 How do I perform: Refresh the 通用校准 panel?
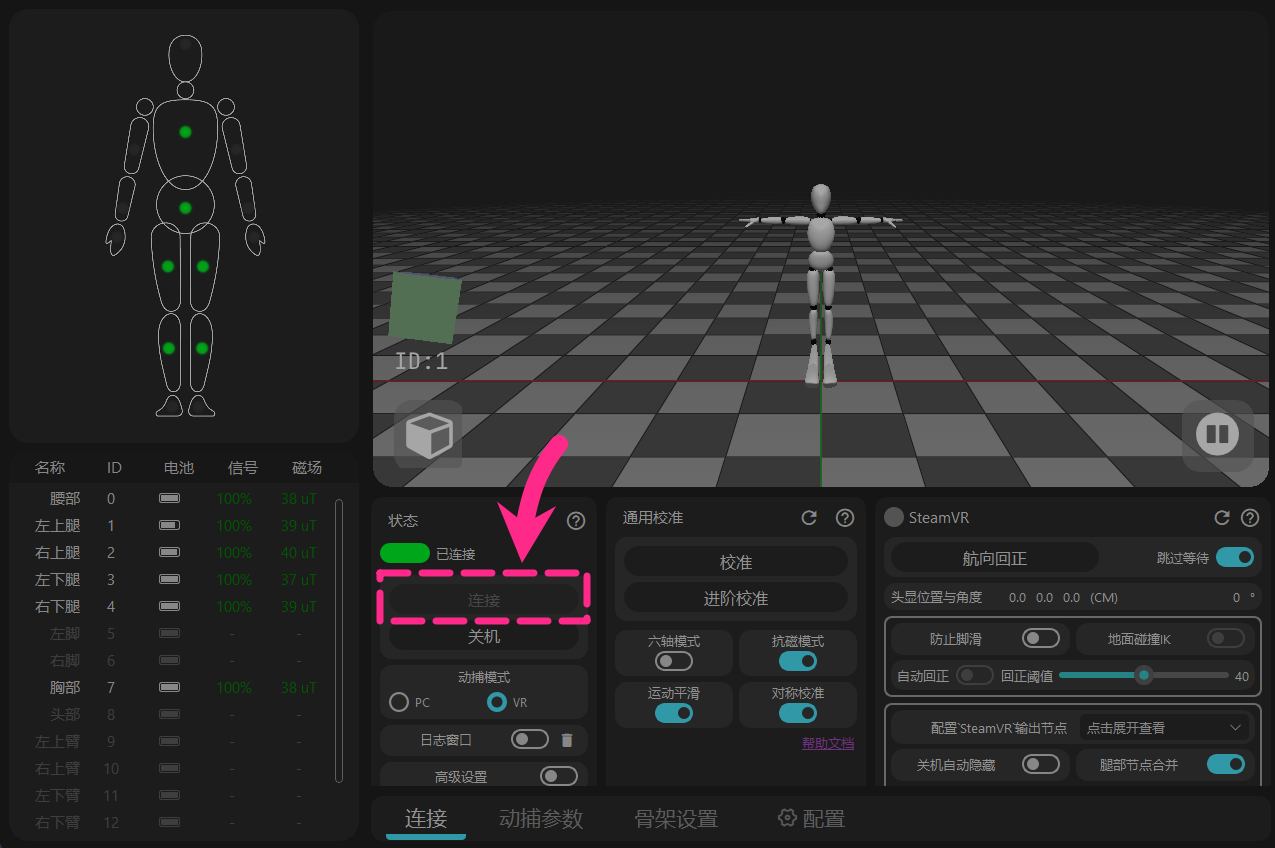(809, 518)
